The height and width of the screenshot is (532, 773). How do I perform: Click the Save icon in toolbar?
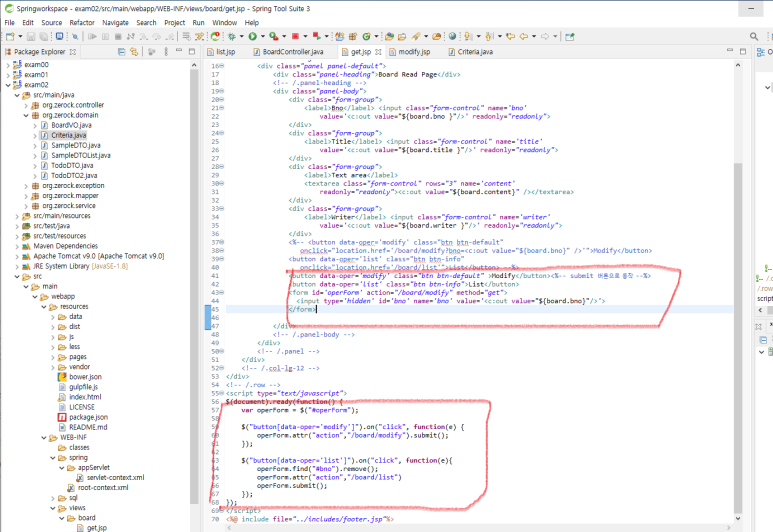31,36
